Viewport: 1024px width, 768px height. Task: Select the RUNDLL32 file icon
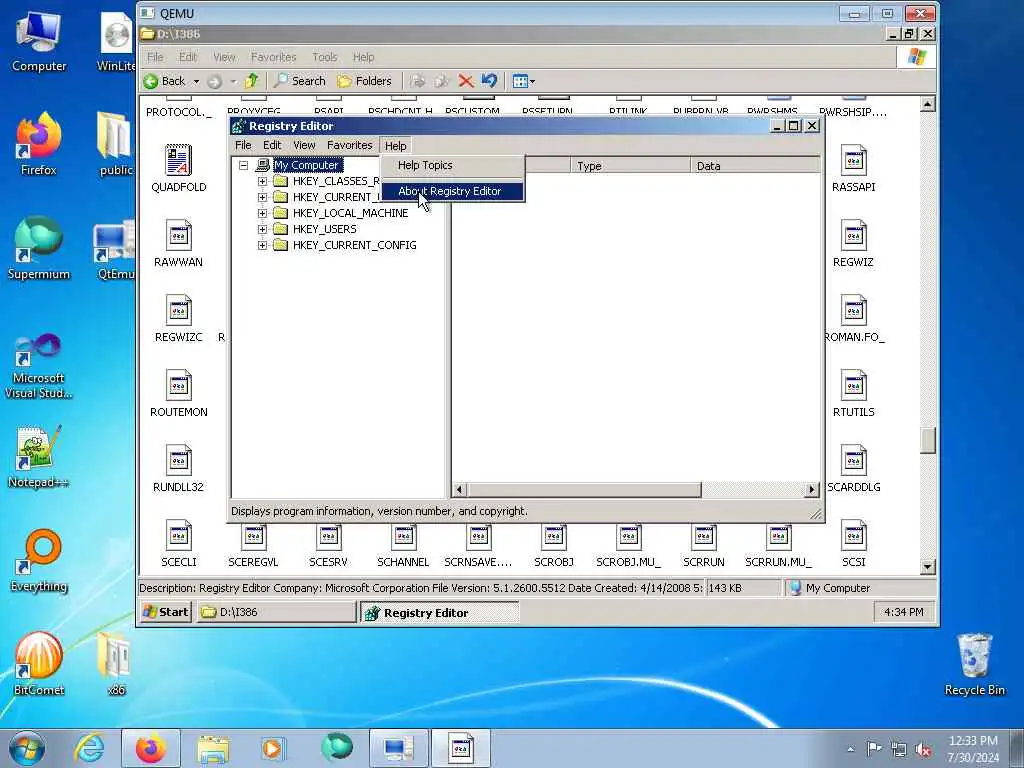pyautogui.click(x=178, y=469)
